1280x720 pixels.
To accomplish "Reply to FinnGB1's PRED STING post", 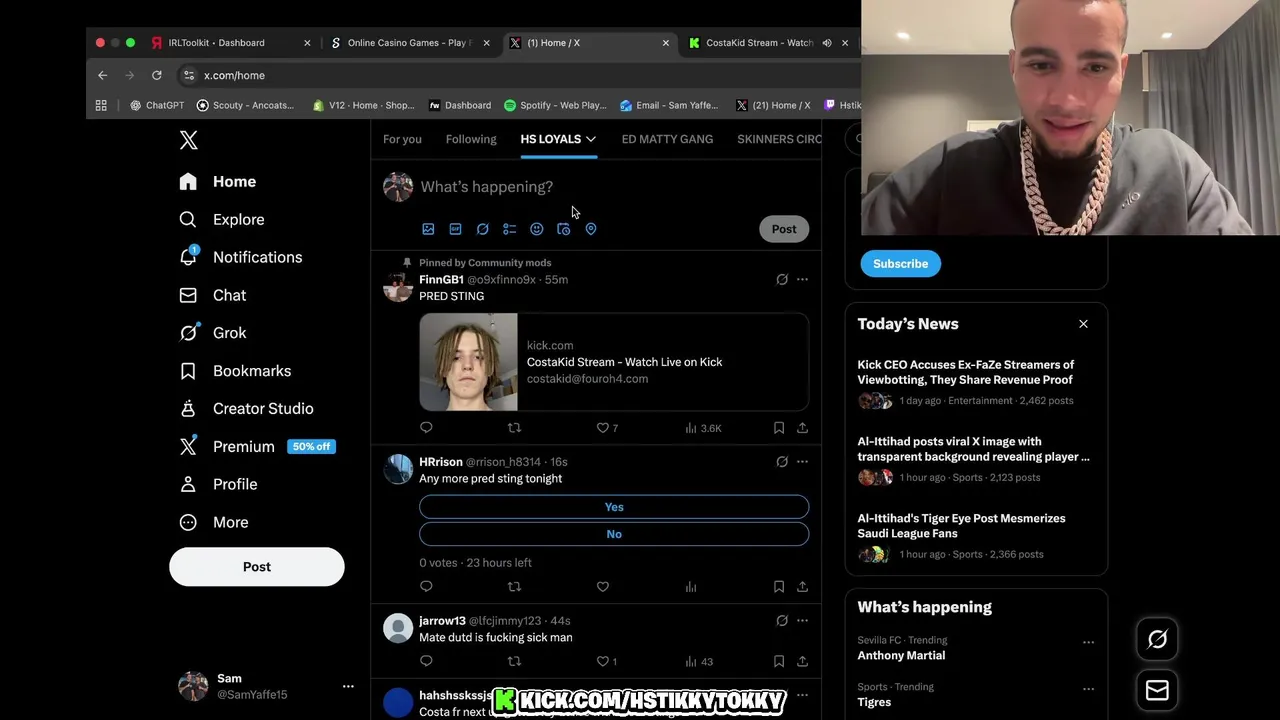I will click(x=426, y=428).
